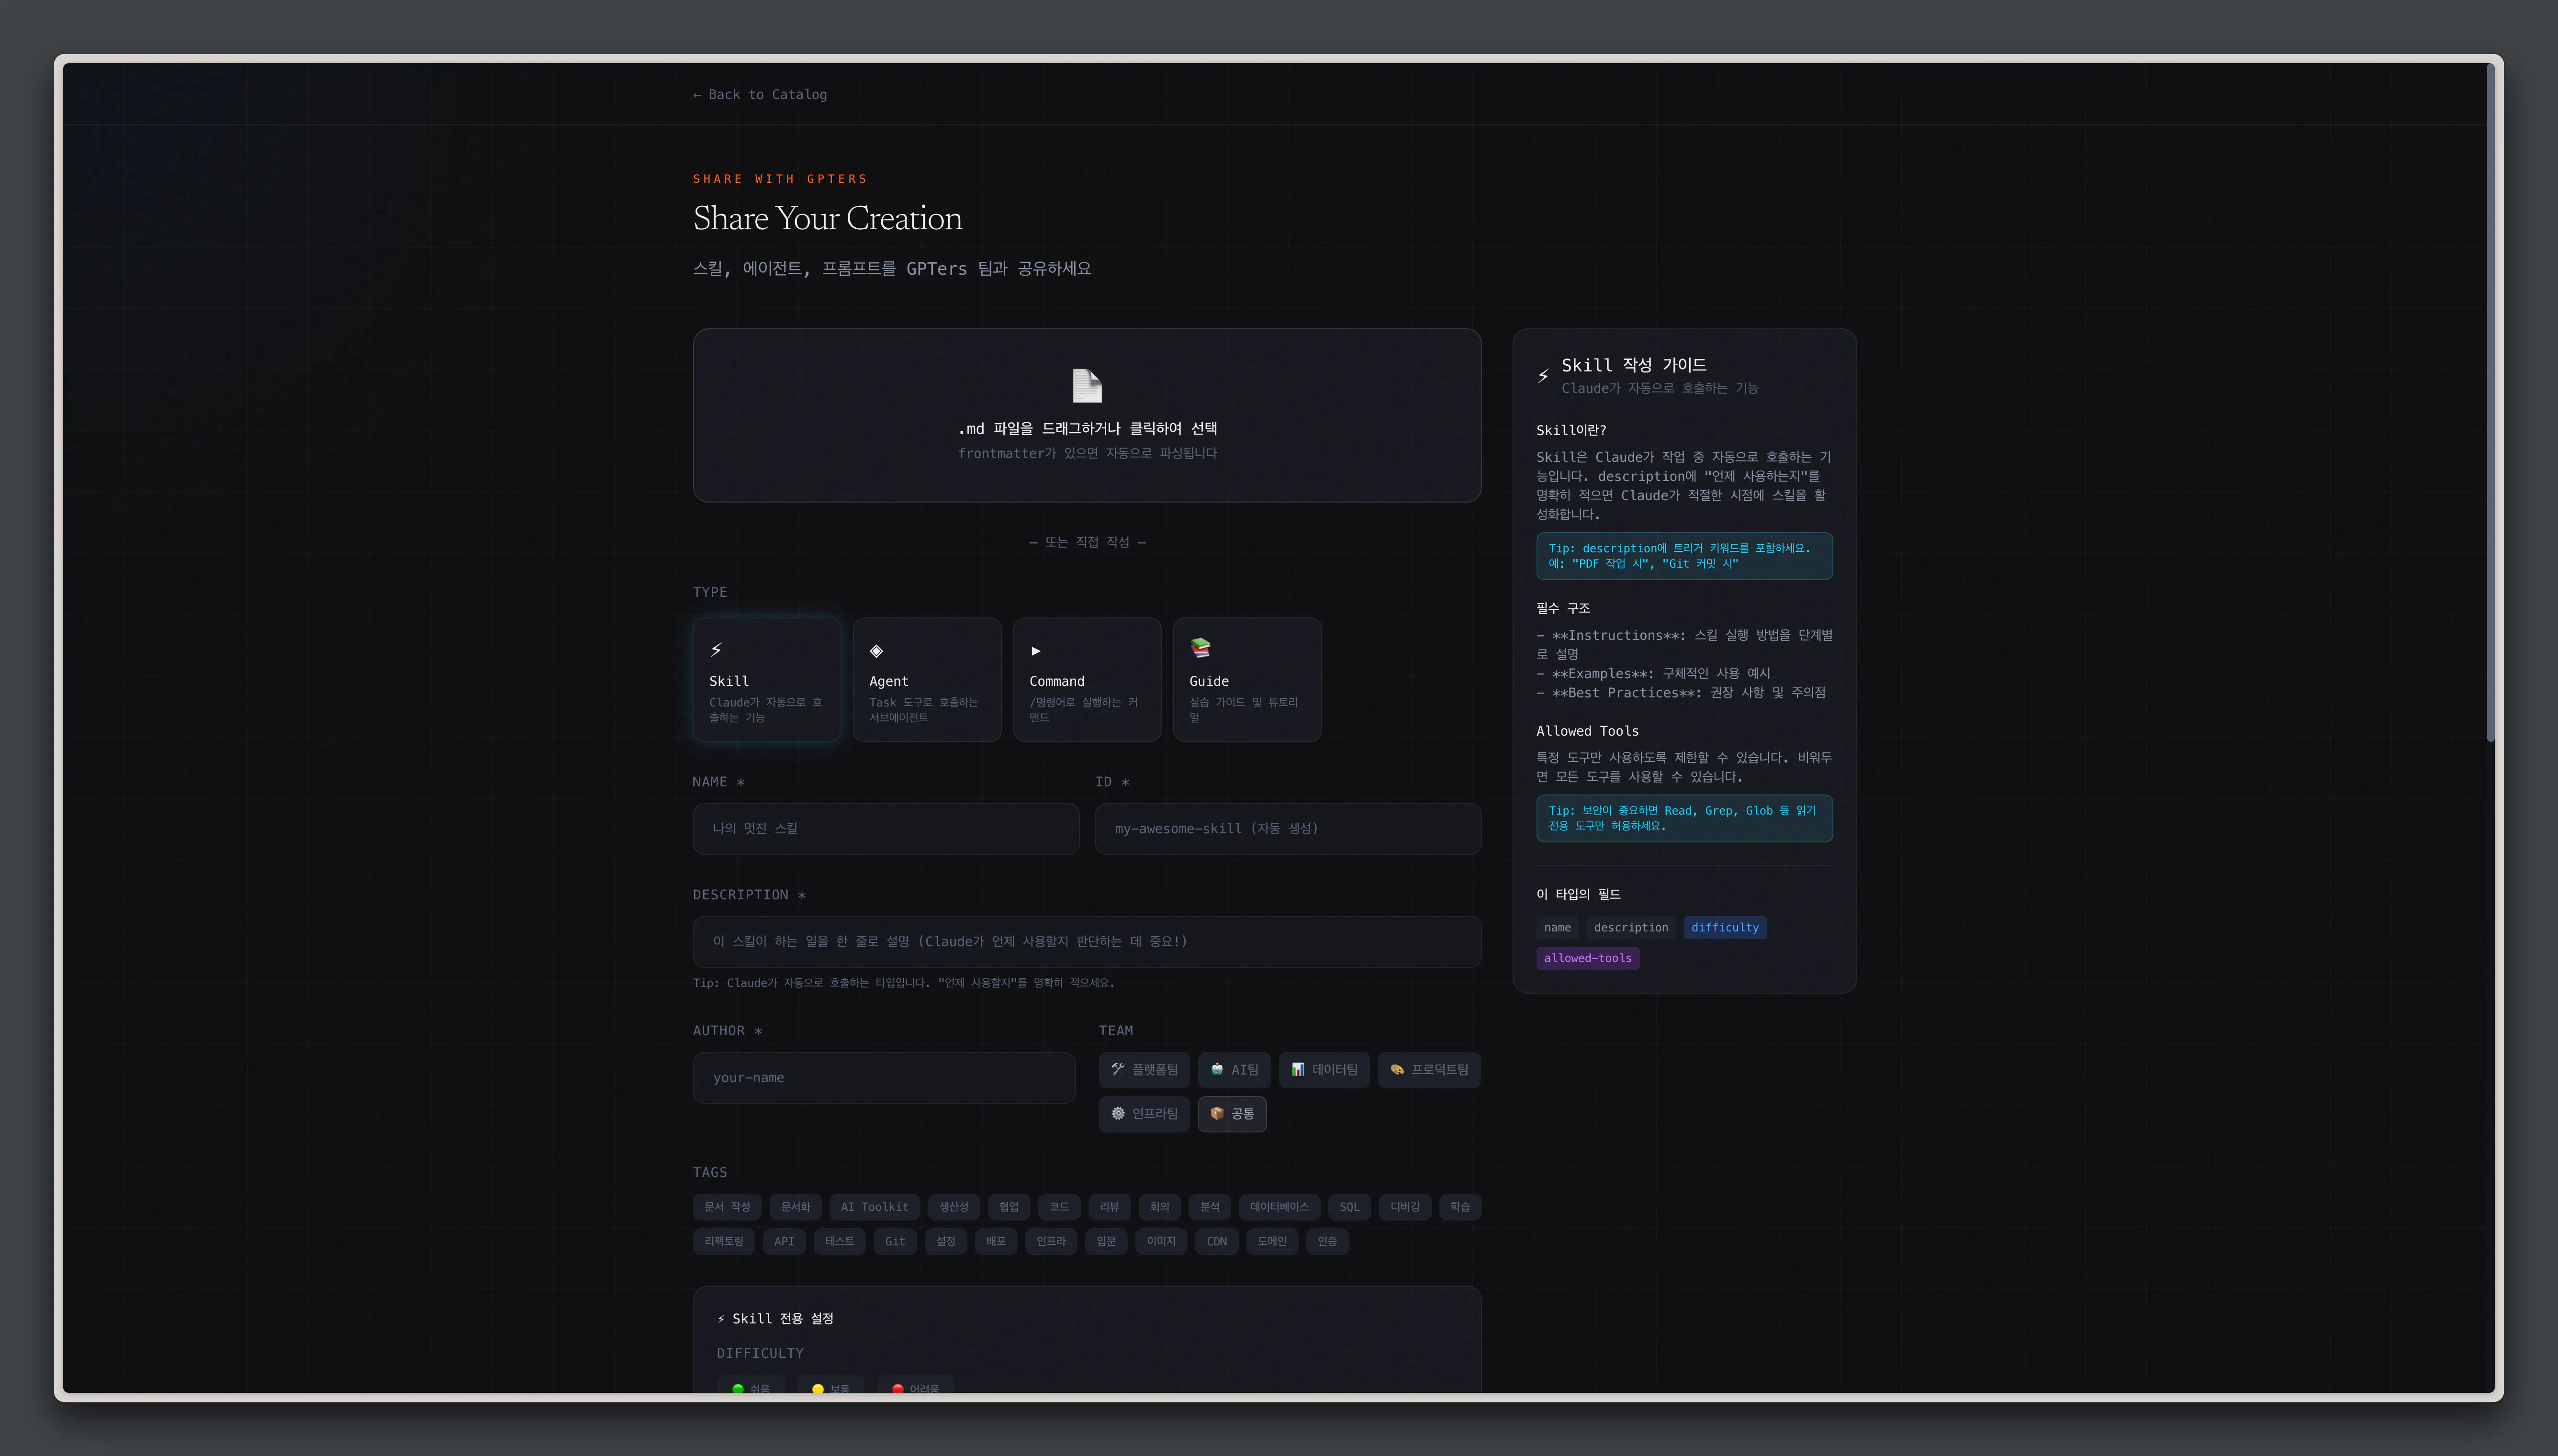Select 플랫폼팀 team with tools icon

click(1144, 1070)
